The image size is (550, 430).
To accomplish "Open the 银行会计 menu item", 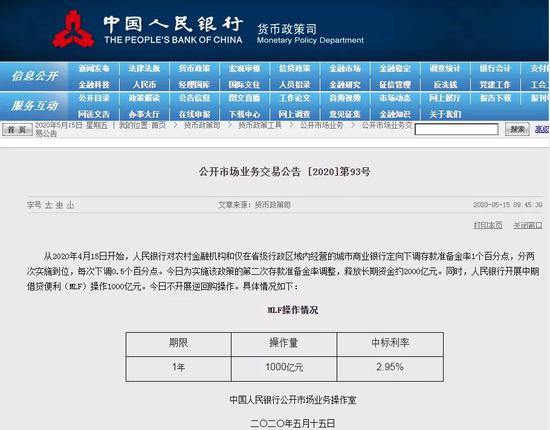I will point(495,68).
